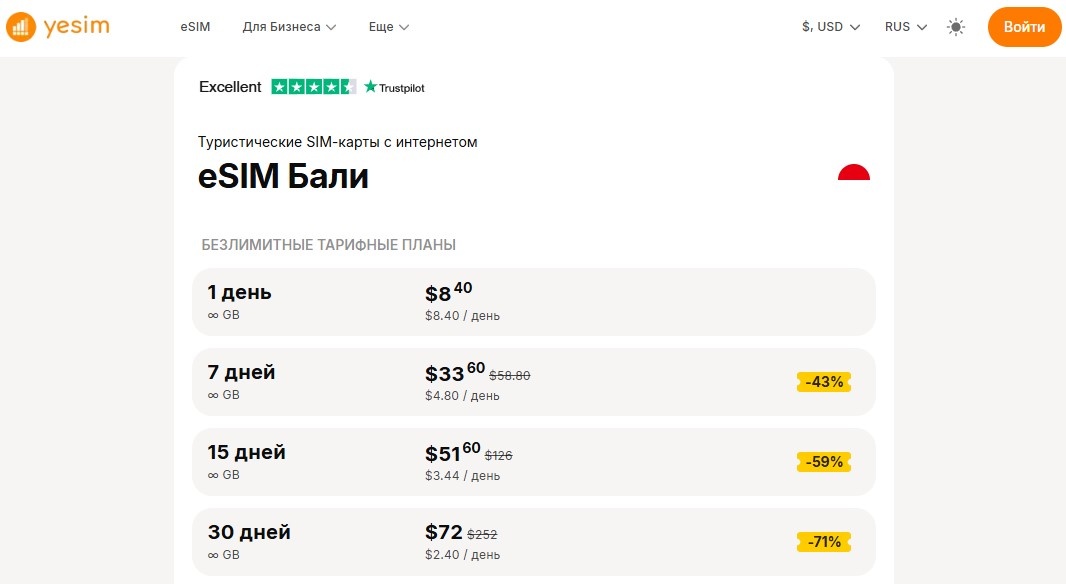Choose the 15 дней unlimited plan
Viewport: 1066px width, 584px height.
click(534, 462)
